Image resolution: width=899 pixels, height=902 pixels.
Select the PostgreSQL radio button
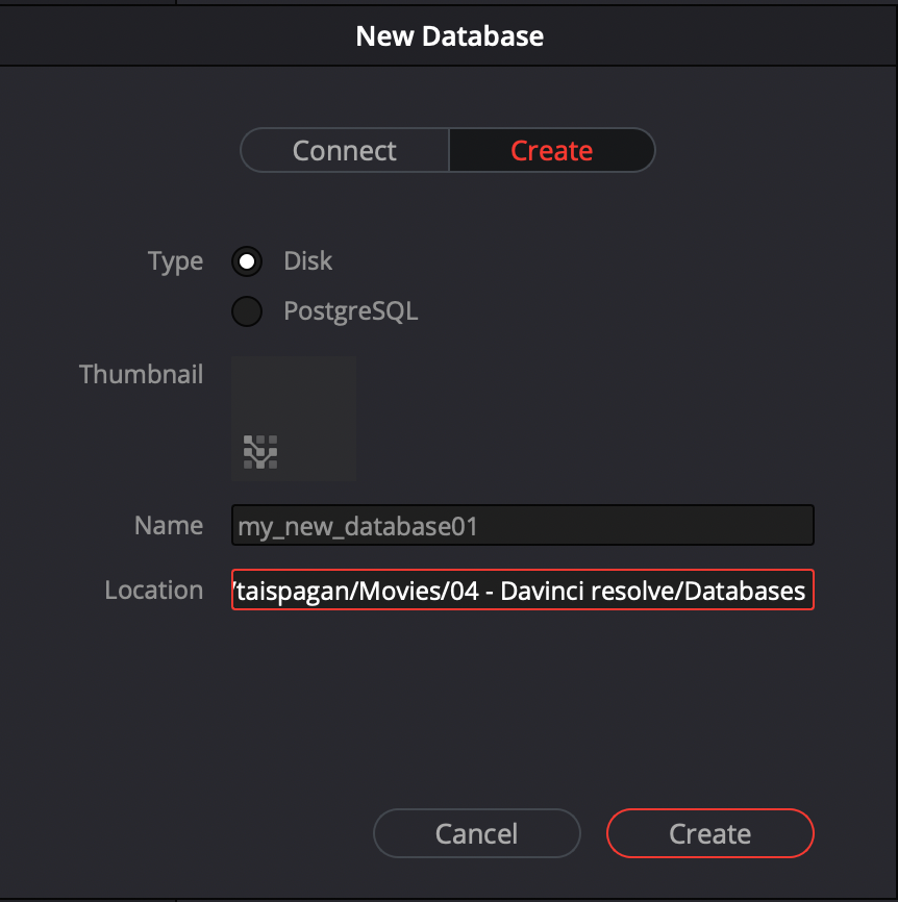point(247,311)
